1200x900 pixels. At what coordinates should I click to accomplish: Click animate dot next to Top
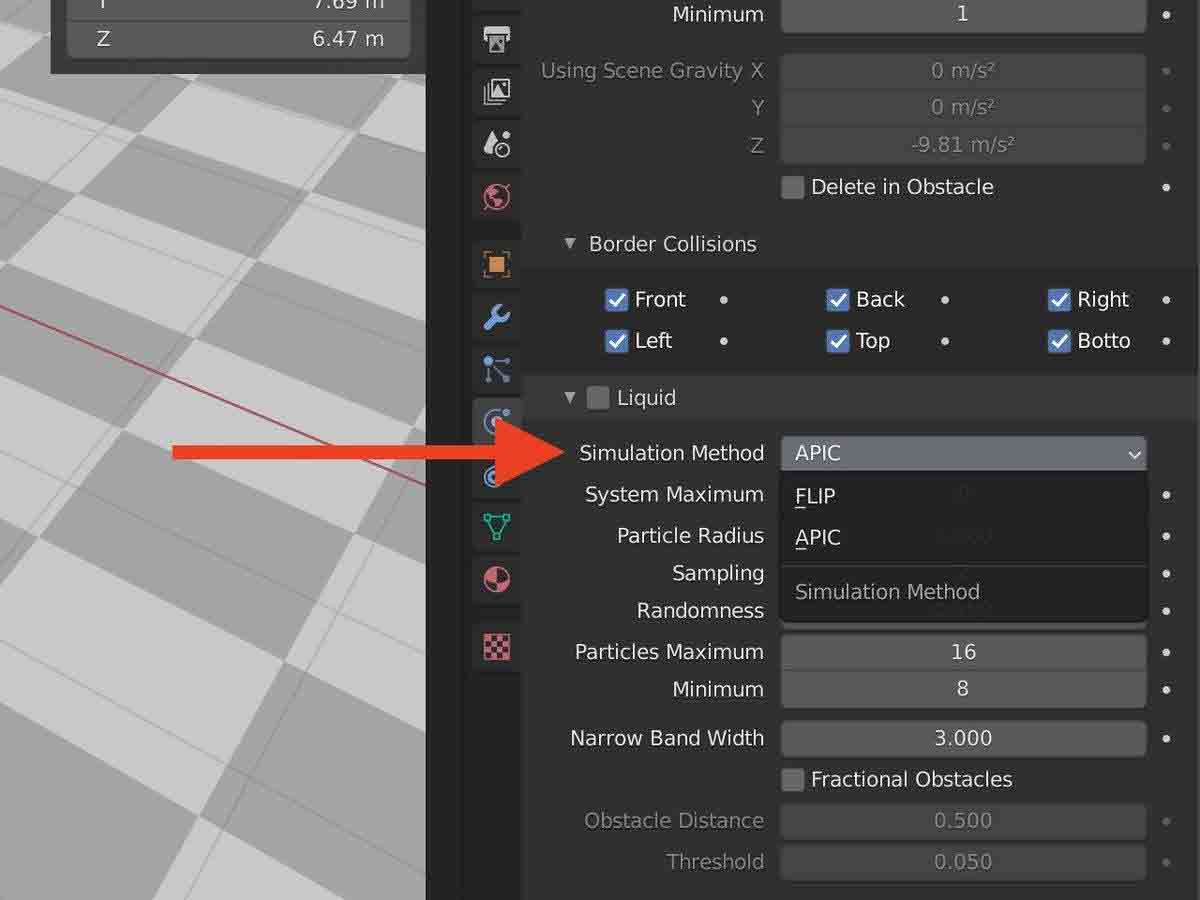click(945, 341)
